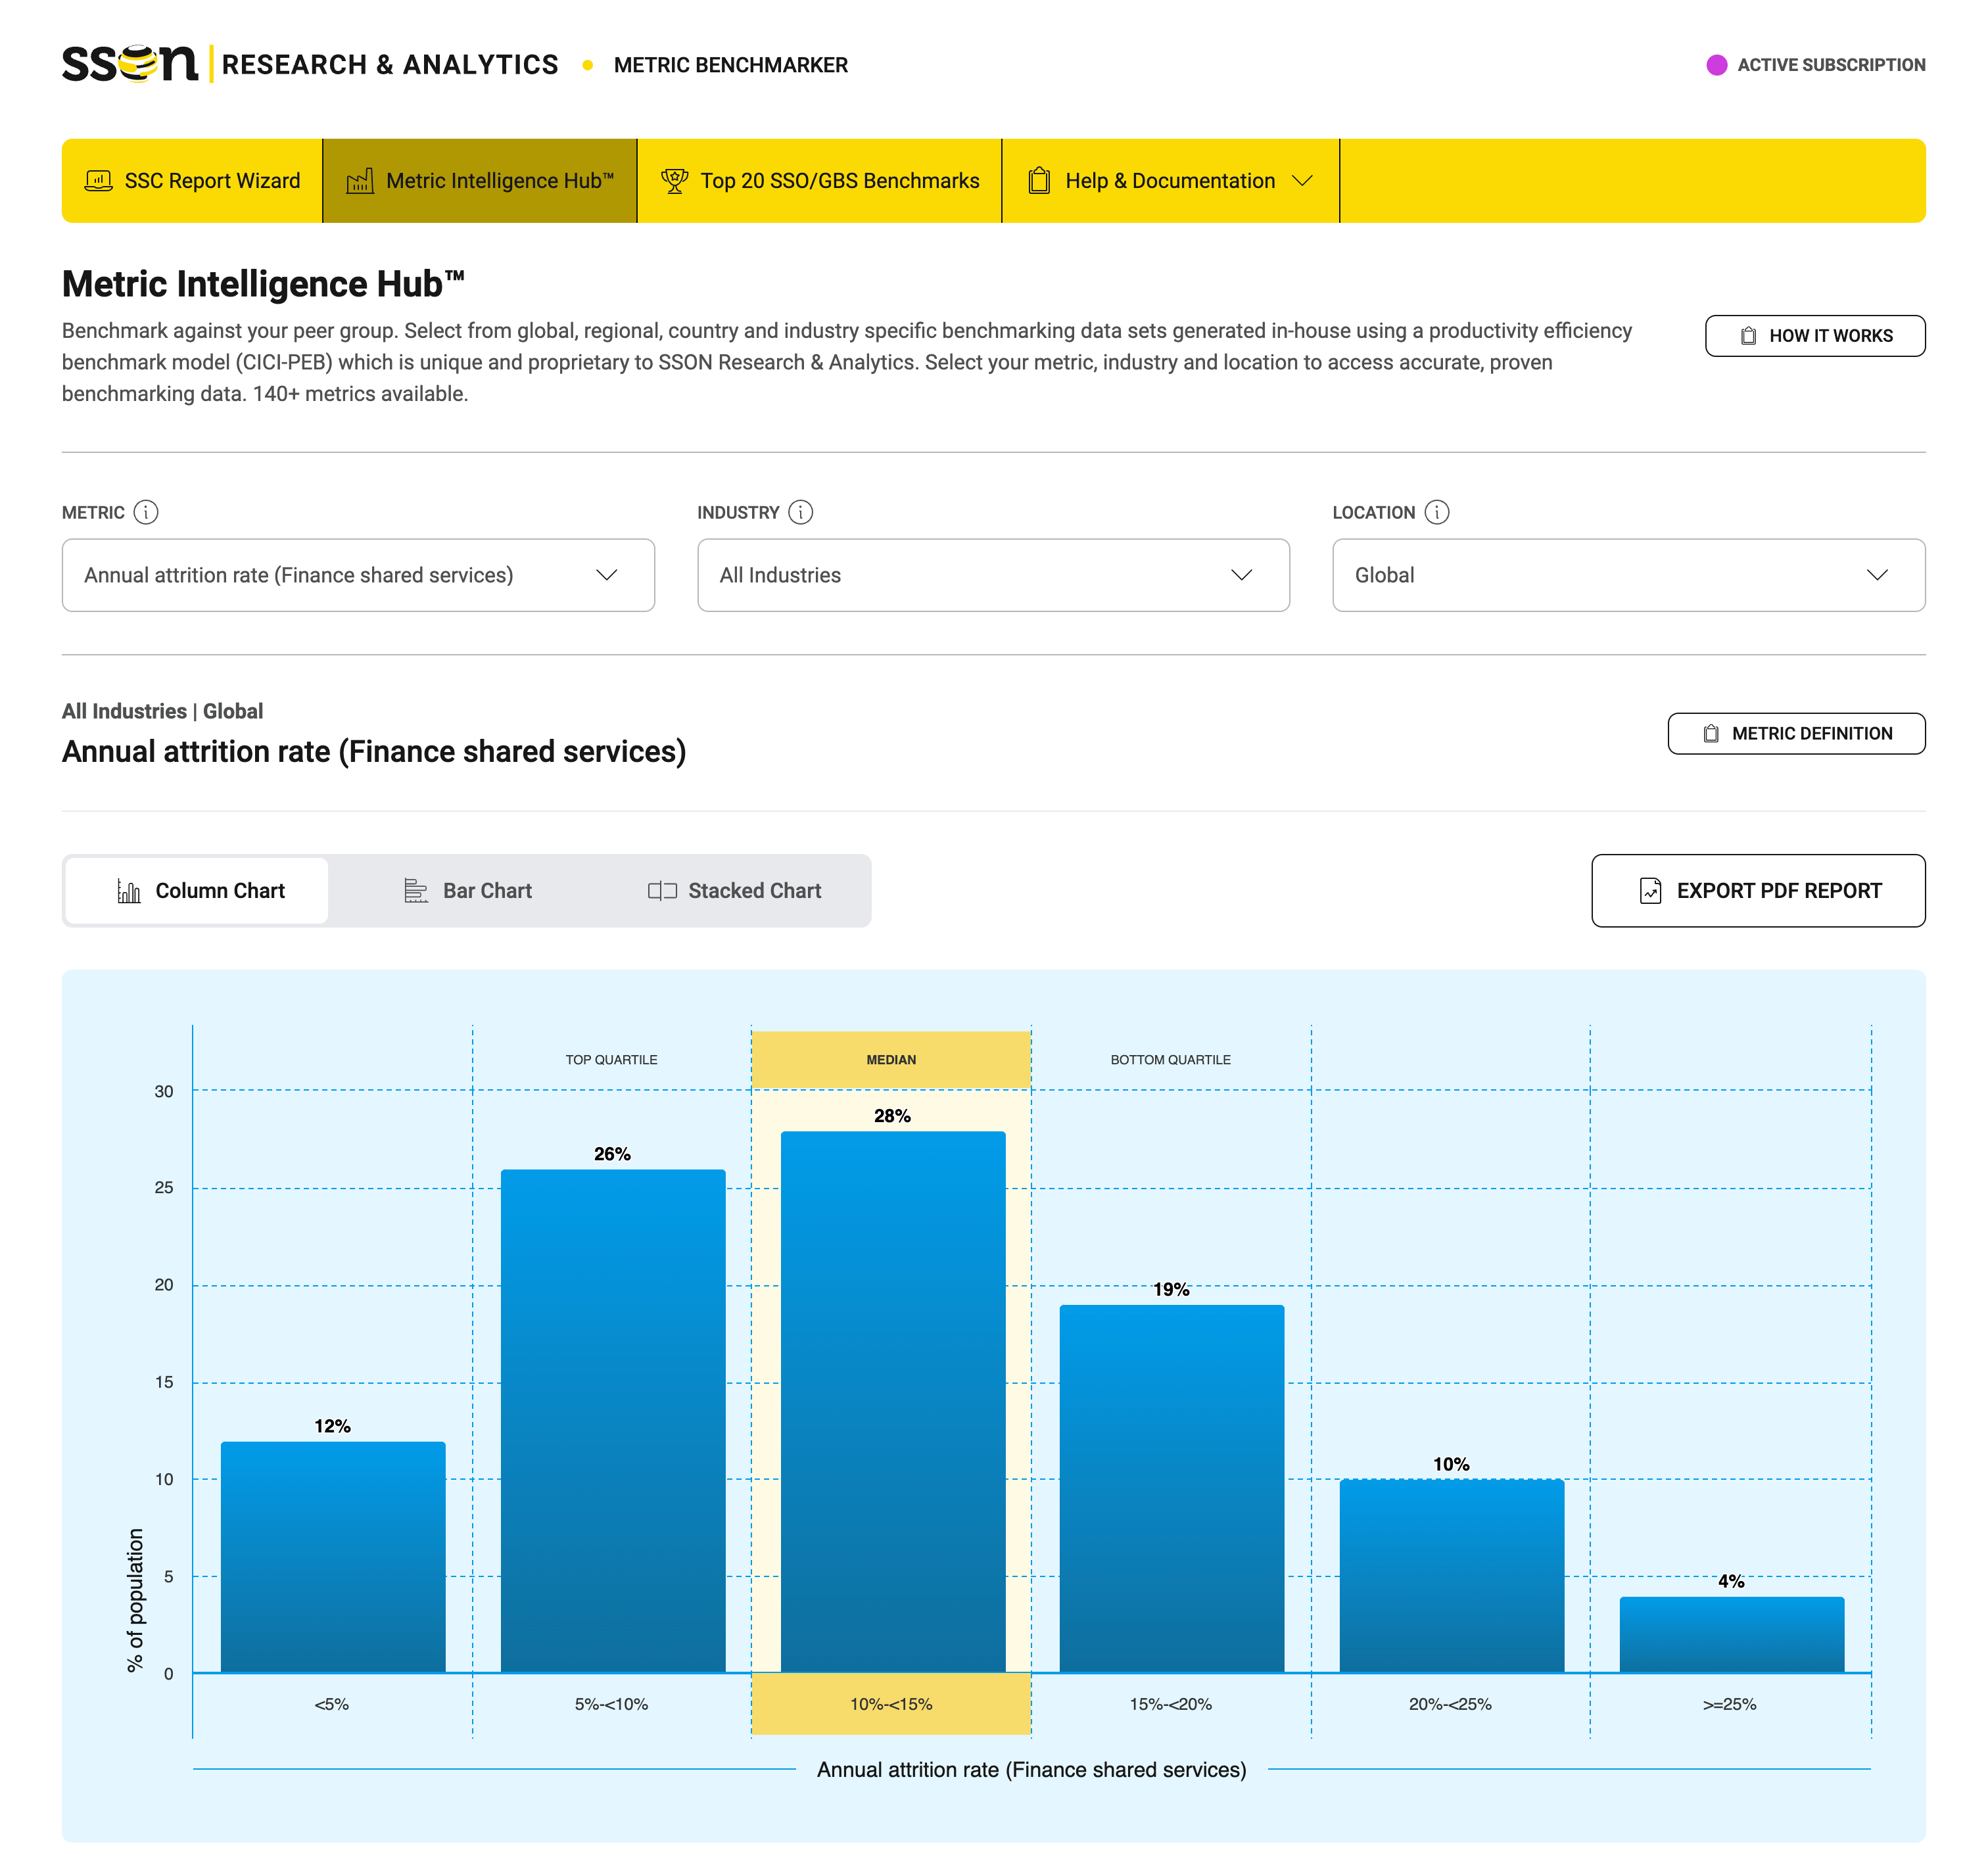Click the SSC Report Wizard laptop icon
This screenshot has width=1988, height=1865.
click(98, 181)
